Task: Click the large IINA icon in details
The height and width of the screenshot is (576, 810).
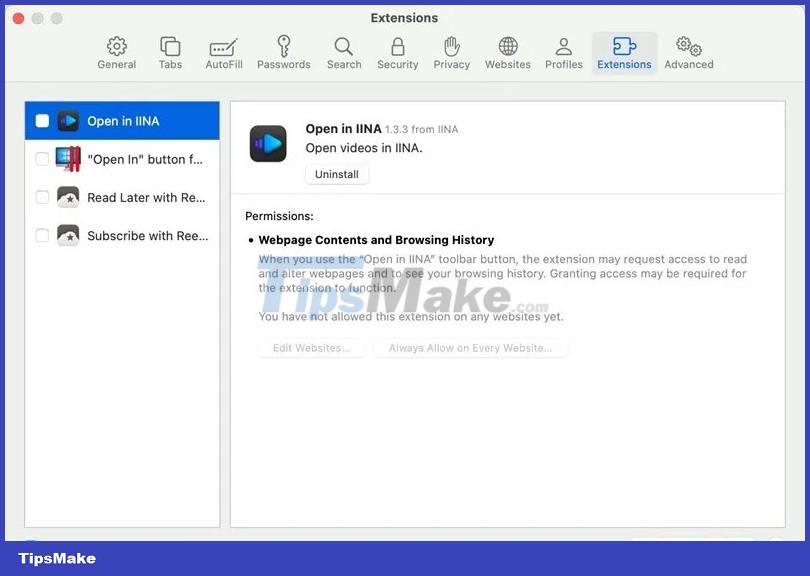Action: pyautogui.click(x=268, y=143)
